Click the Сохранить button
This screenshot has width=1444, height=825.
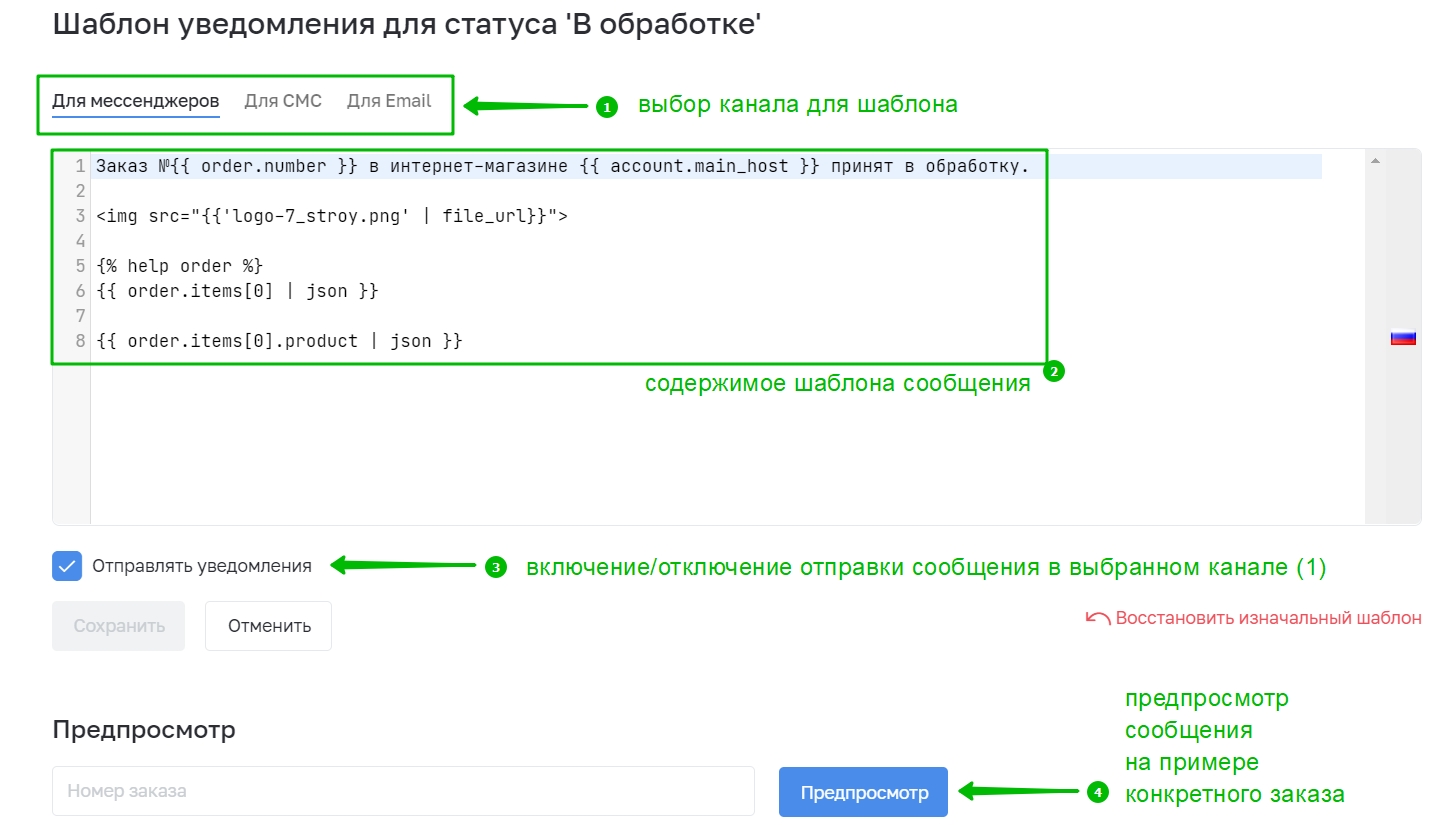click(119, 626)
